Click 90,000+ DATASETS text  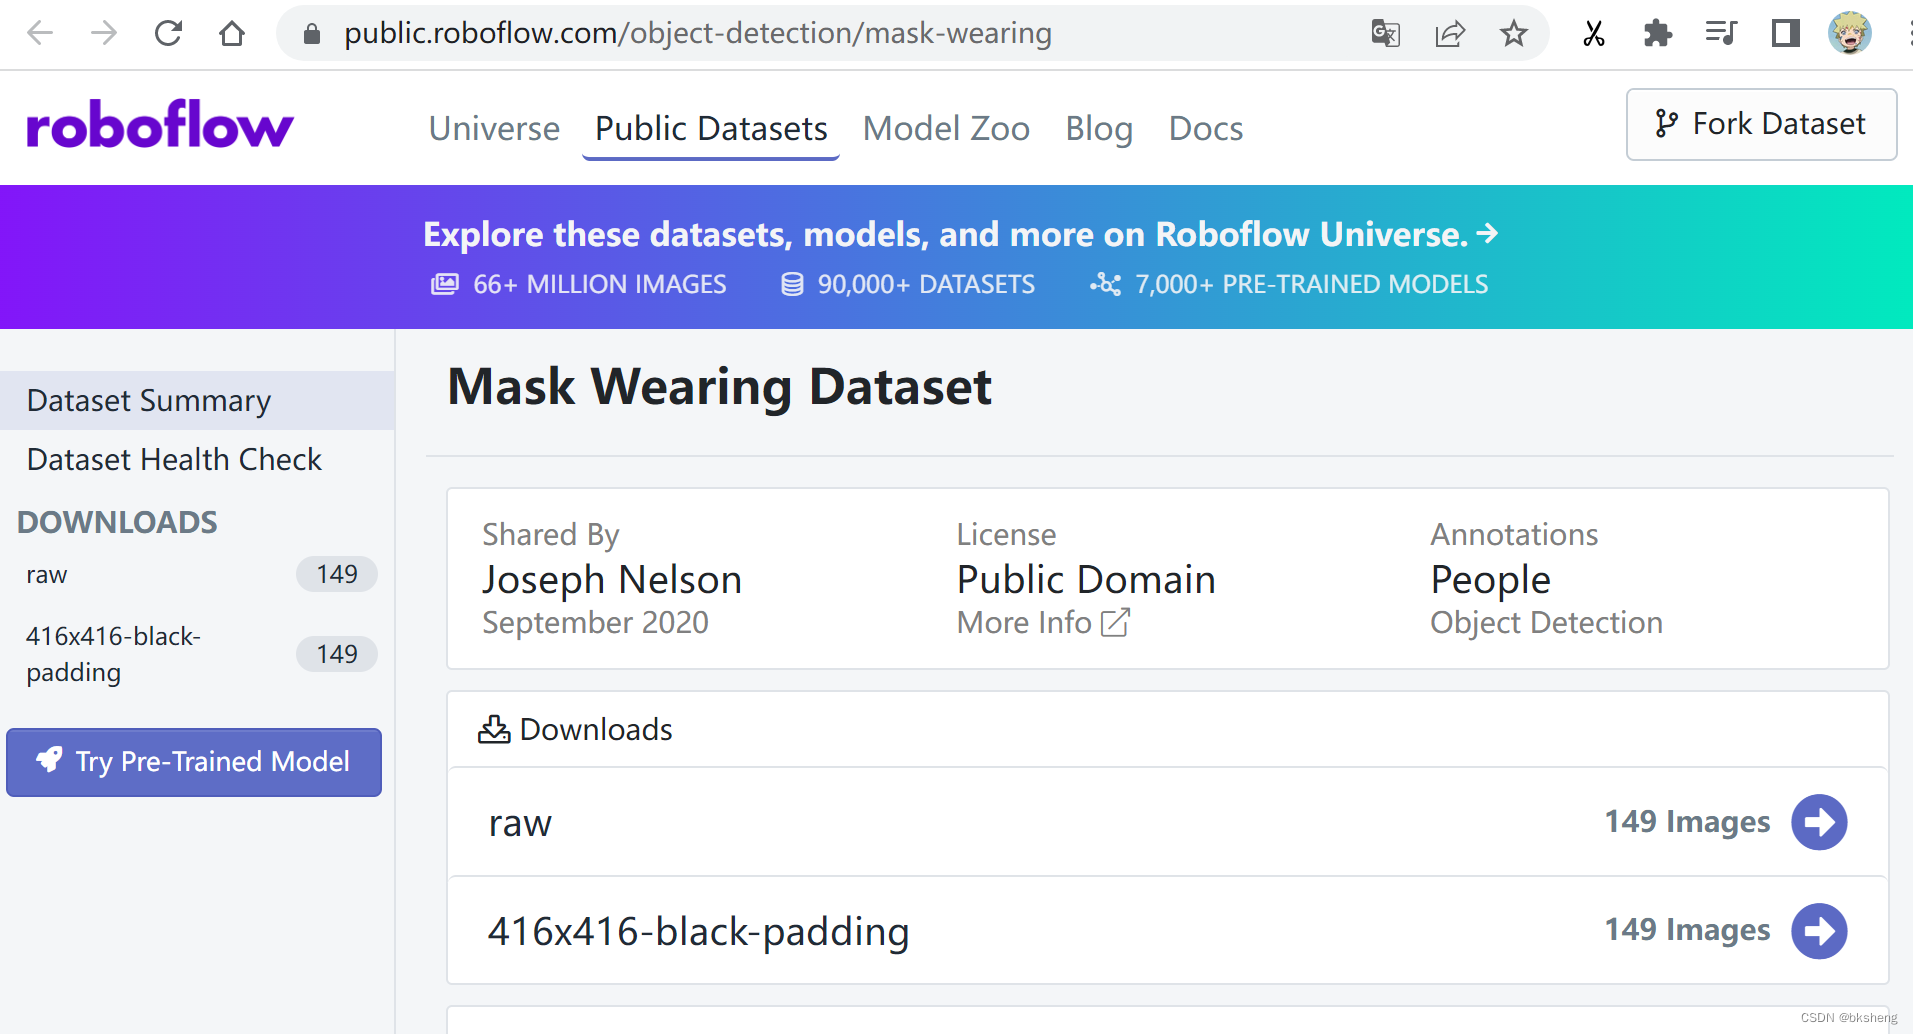pyautogui.click(x=926, y=284)
